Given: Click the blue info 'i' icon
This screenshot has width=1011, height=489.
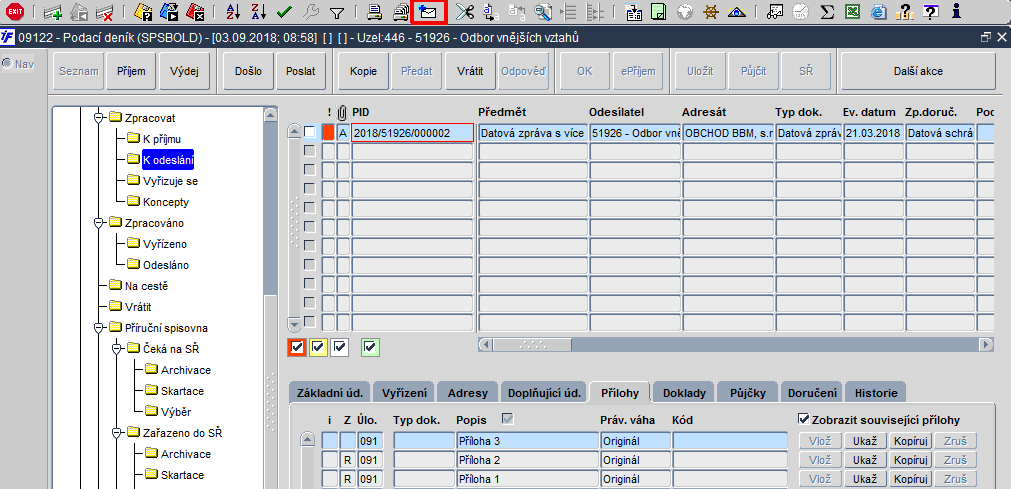Looking at the screenshot, I should 956,11.
